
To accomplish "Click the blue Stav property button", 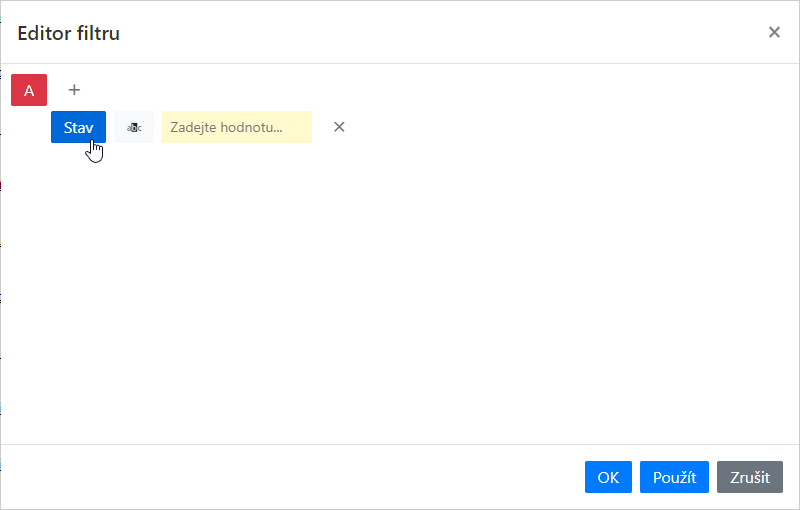I will tap(79, 127).
